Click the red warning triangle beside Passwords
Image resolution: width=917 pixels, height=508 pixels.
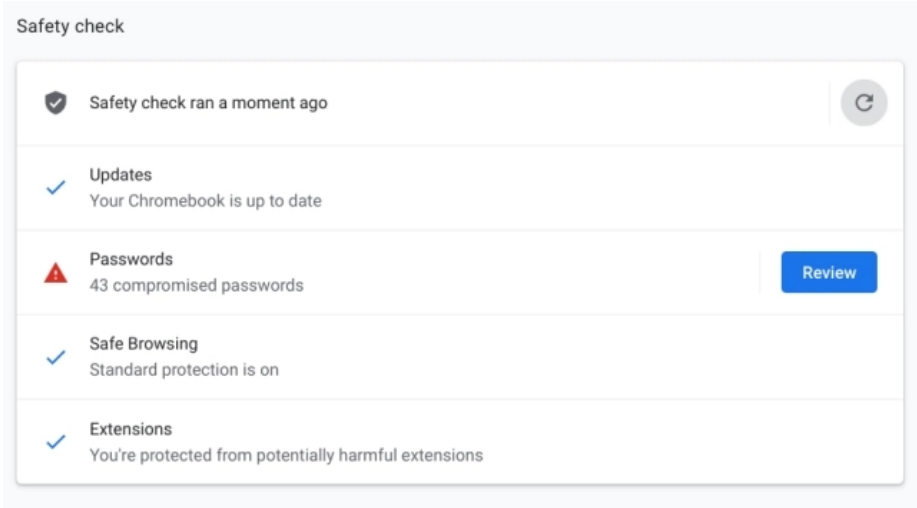click(x=56, y=272)
